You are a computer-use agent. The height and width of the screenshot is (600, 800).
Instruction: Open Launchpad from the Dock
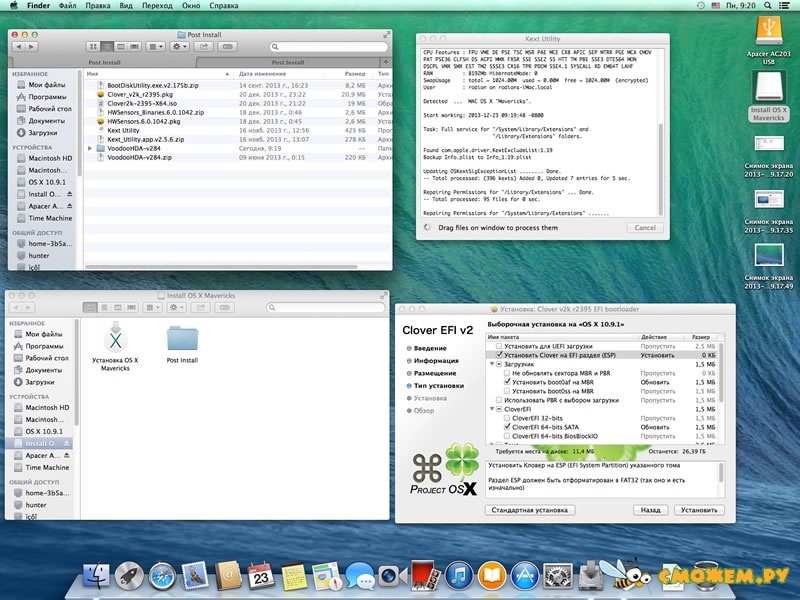click(x=129, y=577)
